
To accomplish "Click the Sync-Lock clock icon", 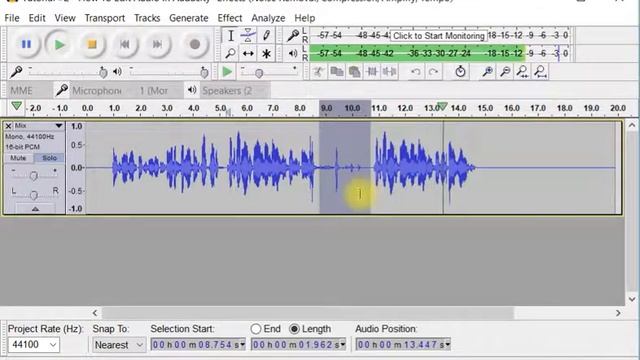I will (460, 72).
